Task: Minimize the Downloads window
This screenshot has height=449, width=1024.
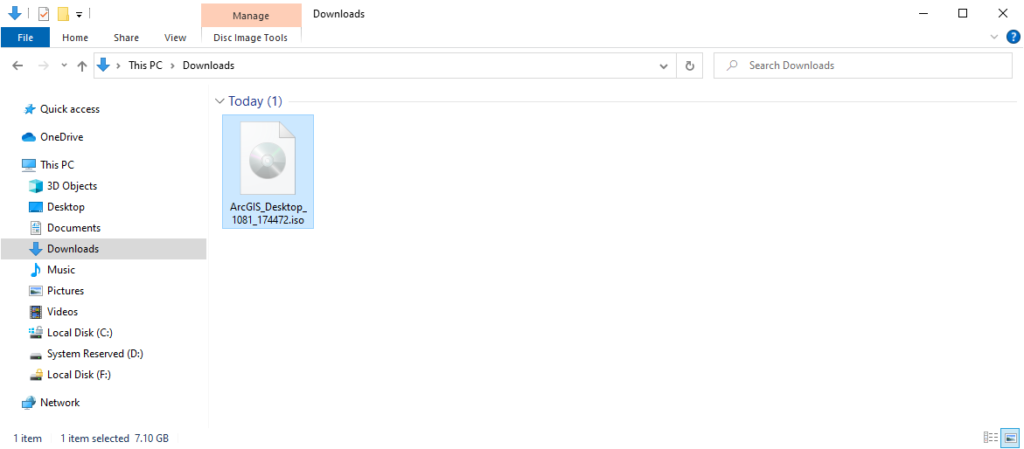Action: (x=923, y=14)
